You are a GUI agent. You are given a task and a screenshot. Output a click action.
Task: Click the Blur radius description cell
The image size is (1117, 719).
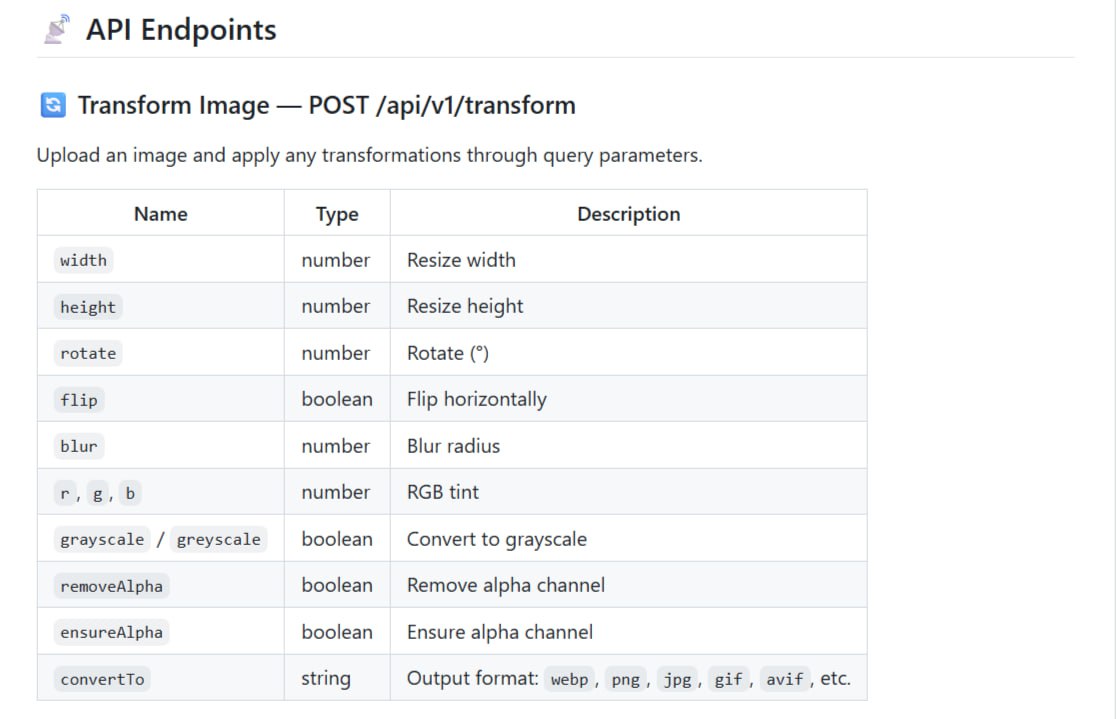point(453,446)
